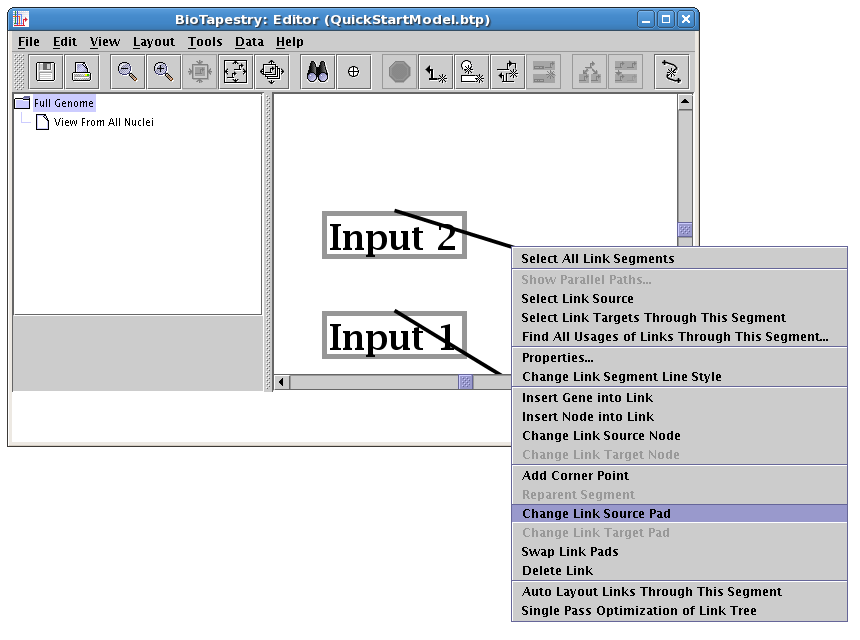Click the crosshair center-on-selection icon

pos(353,72)
